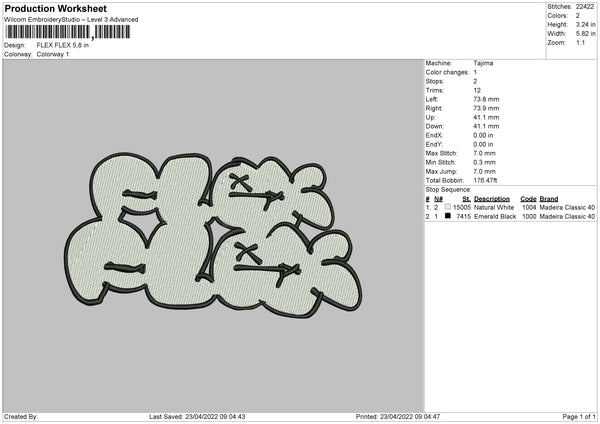The image size is (600, 424).
Task: Click the Colorway 1 value
Action: tap(53, 54)
